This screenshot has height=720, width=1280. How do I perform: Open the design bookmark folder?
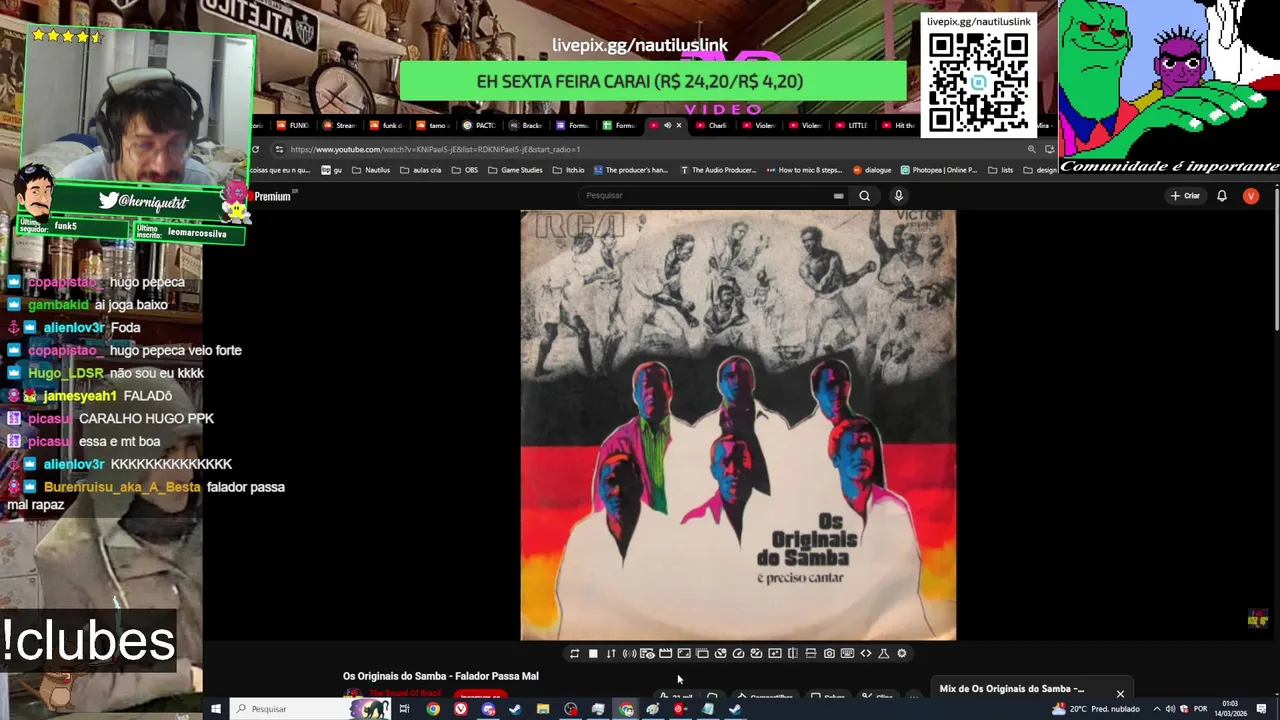pyautogui.click(x=1040, y=170)
